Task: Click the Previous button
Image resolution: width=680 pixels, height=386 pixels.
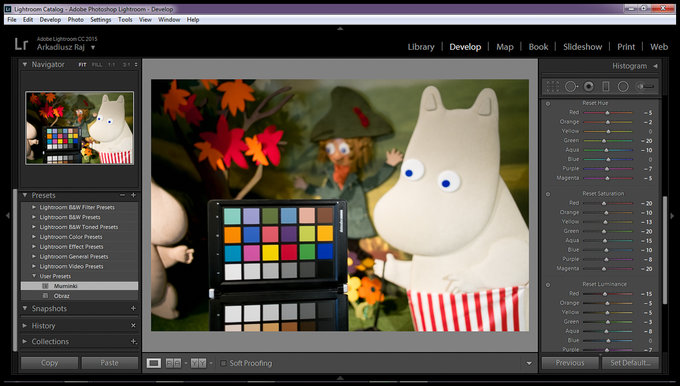Action: (x=570, y=363)
